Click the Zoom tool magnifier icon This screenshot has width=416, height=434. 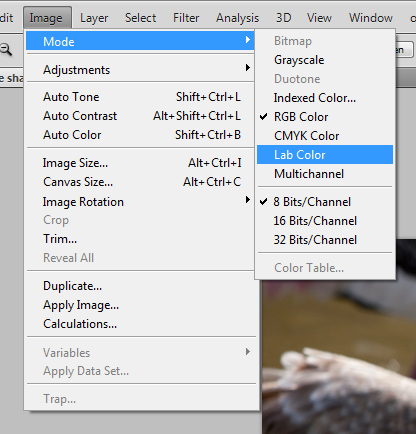tap(6, 50)
